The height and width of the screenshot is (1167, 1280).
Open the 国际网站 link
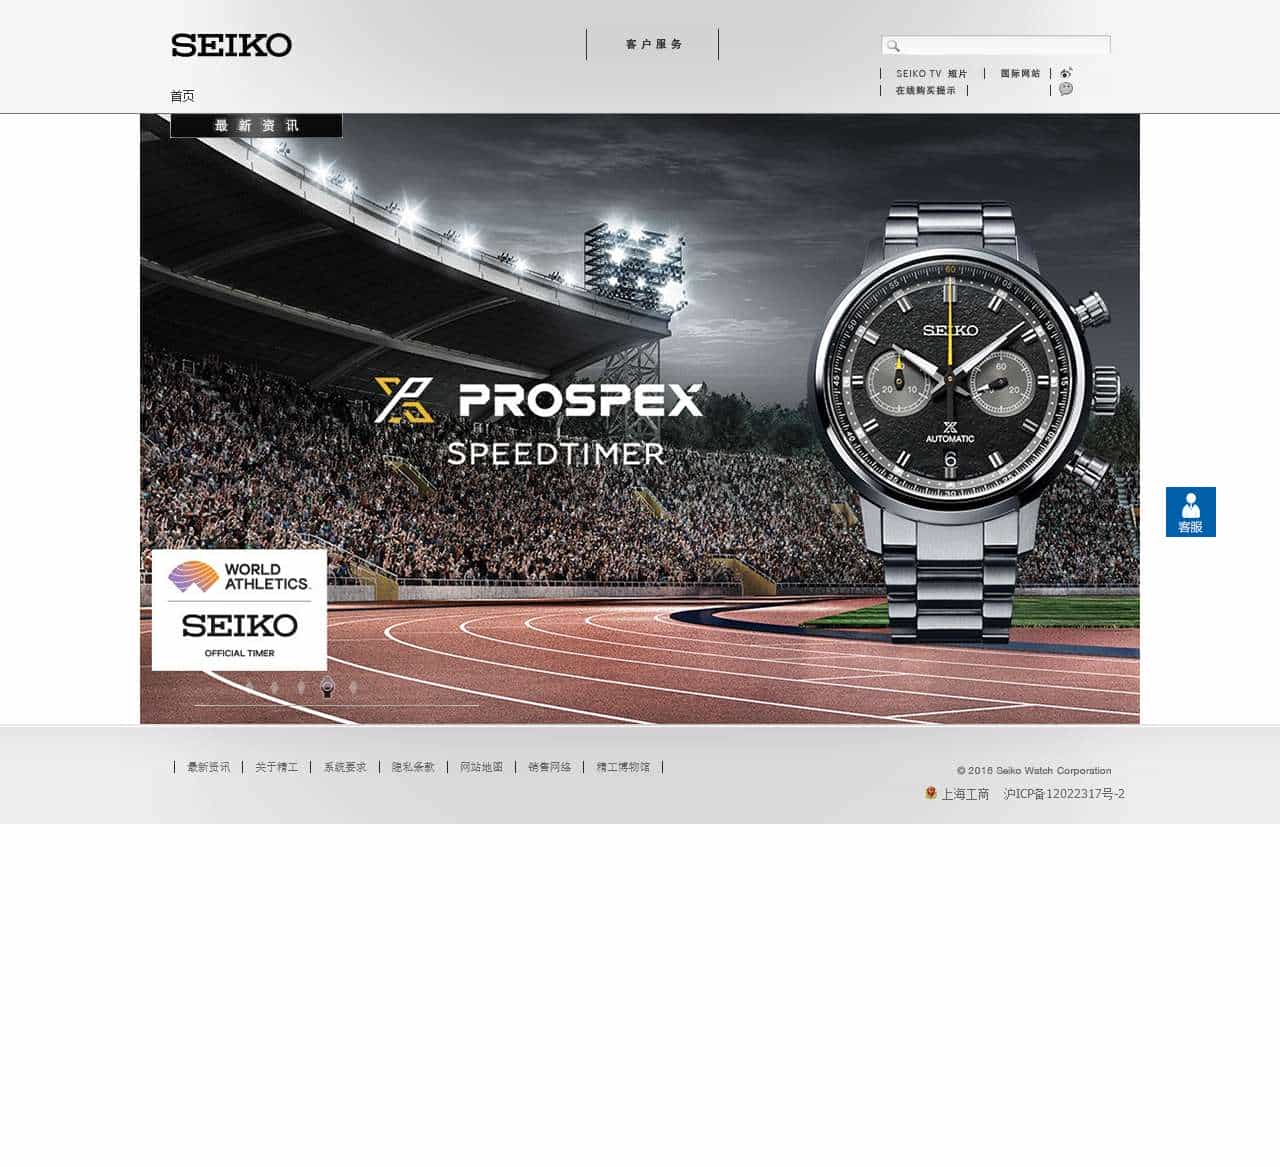click(x=1020, y=74)
